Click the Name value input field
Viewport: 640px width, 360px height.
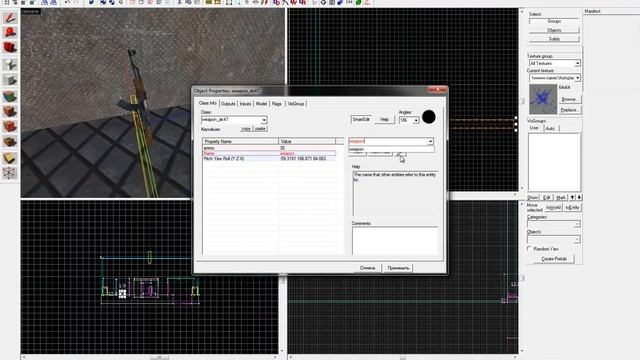388,141
